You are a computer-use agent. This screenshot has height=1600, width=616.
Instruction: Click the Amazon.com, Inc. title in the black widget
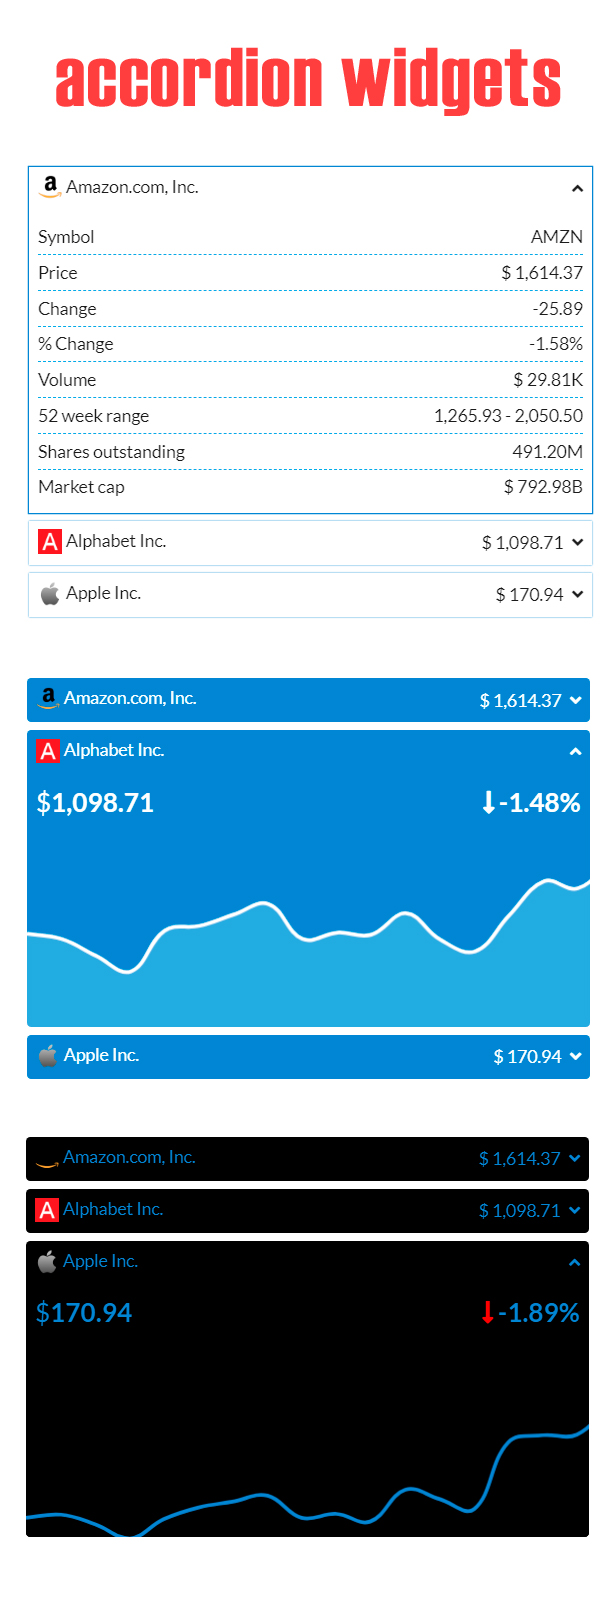(129, 1158)
